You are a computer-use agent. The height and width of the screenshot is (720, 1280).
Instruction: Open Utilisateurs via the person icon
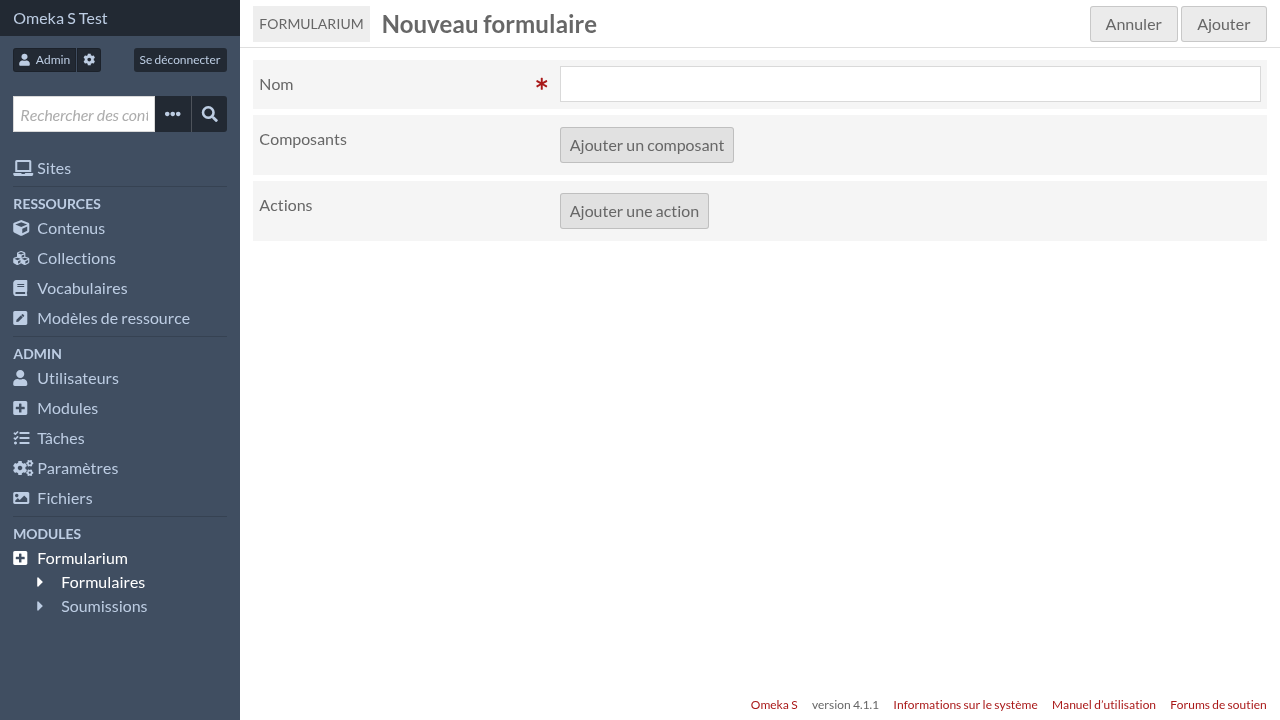pyautogui.click(x=21, y=377)
